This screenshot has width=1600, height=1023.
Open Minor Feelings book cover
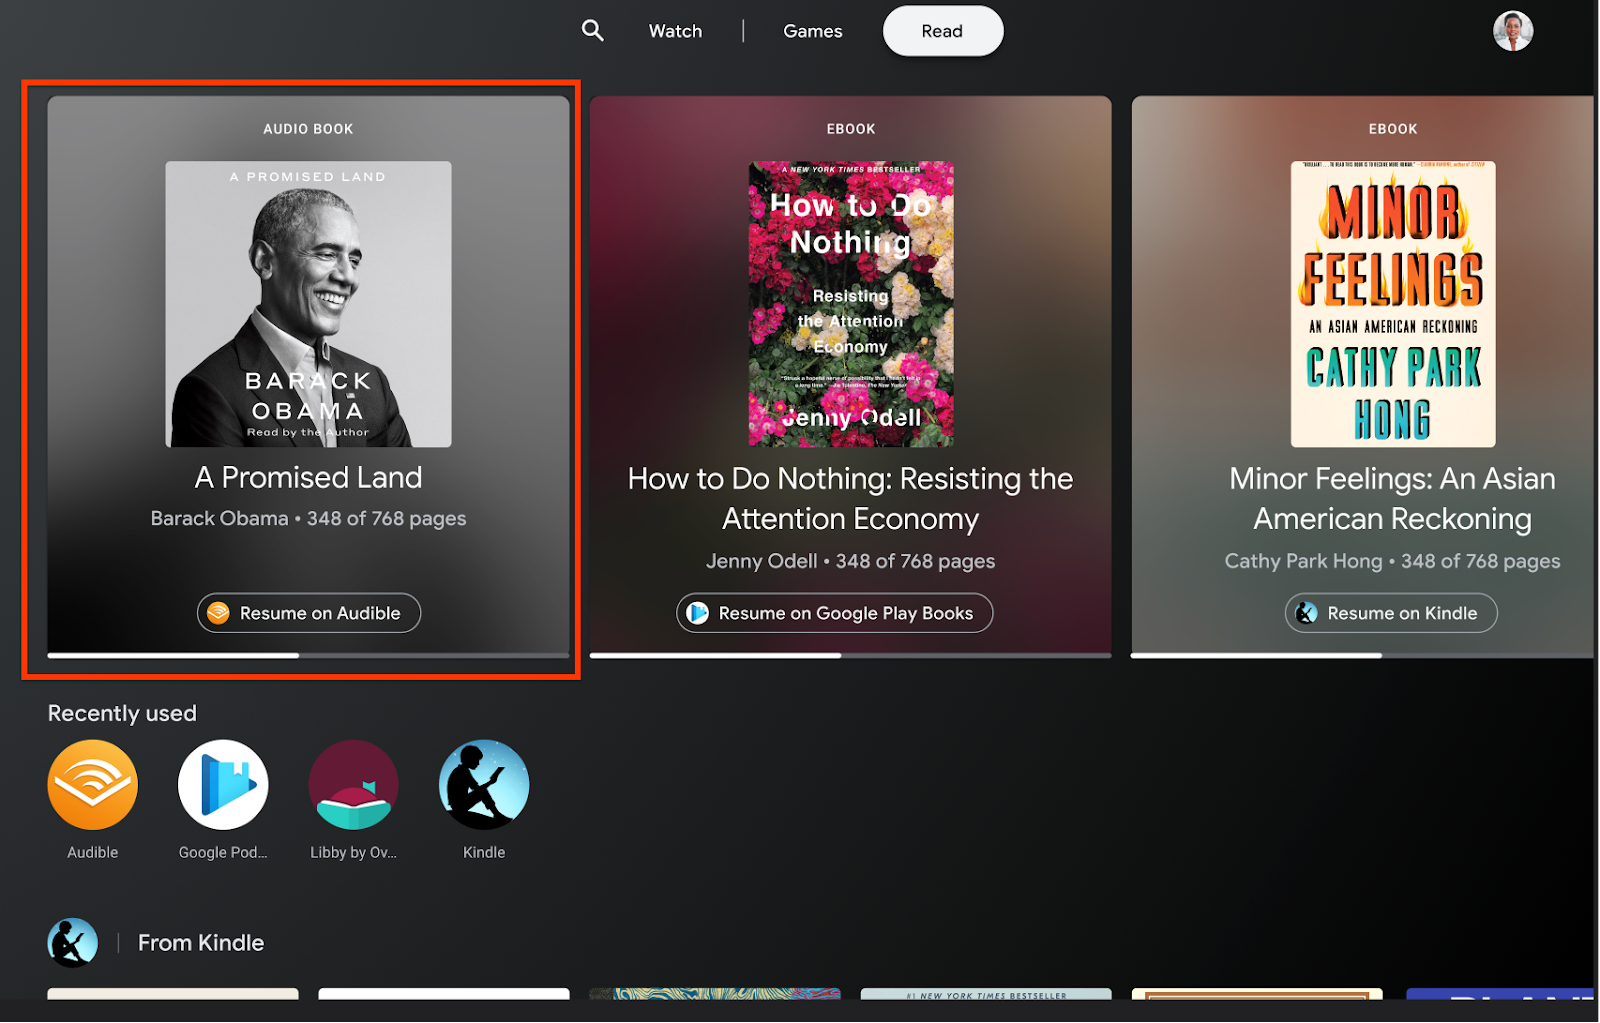click(x=1392, y=304)
